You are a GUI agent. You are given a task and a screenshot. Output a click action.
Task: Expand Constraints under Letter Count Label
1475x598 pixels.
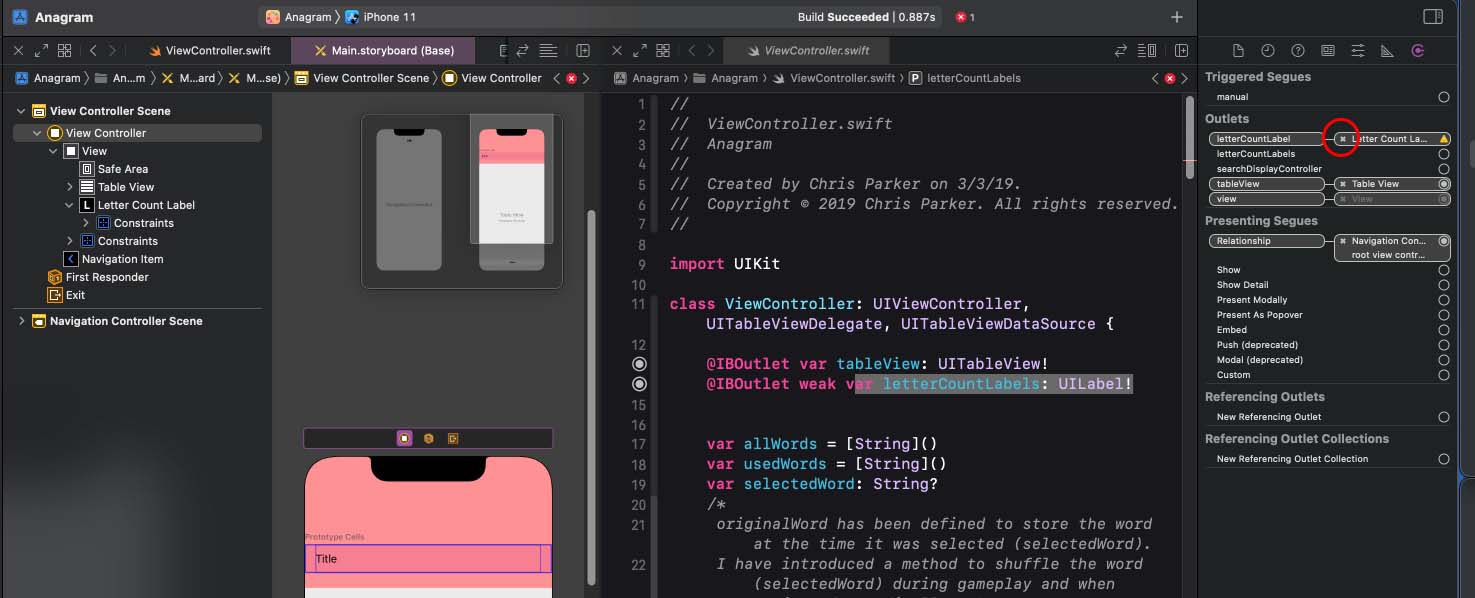[85, 223]
